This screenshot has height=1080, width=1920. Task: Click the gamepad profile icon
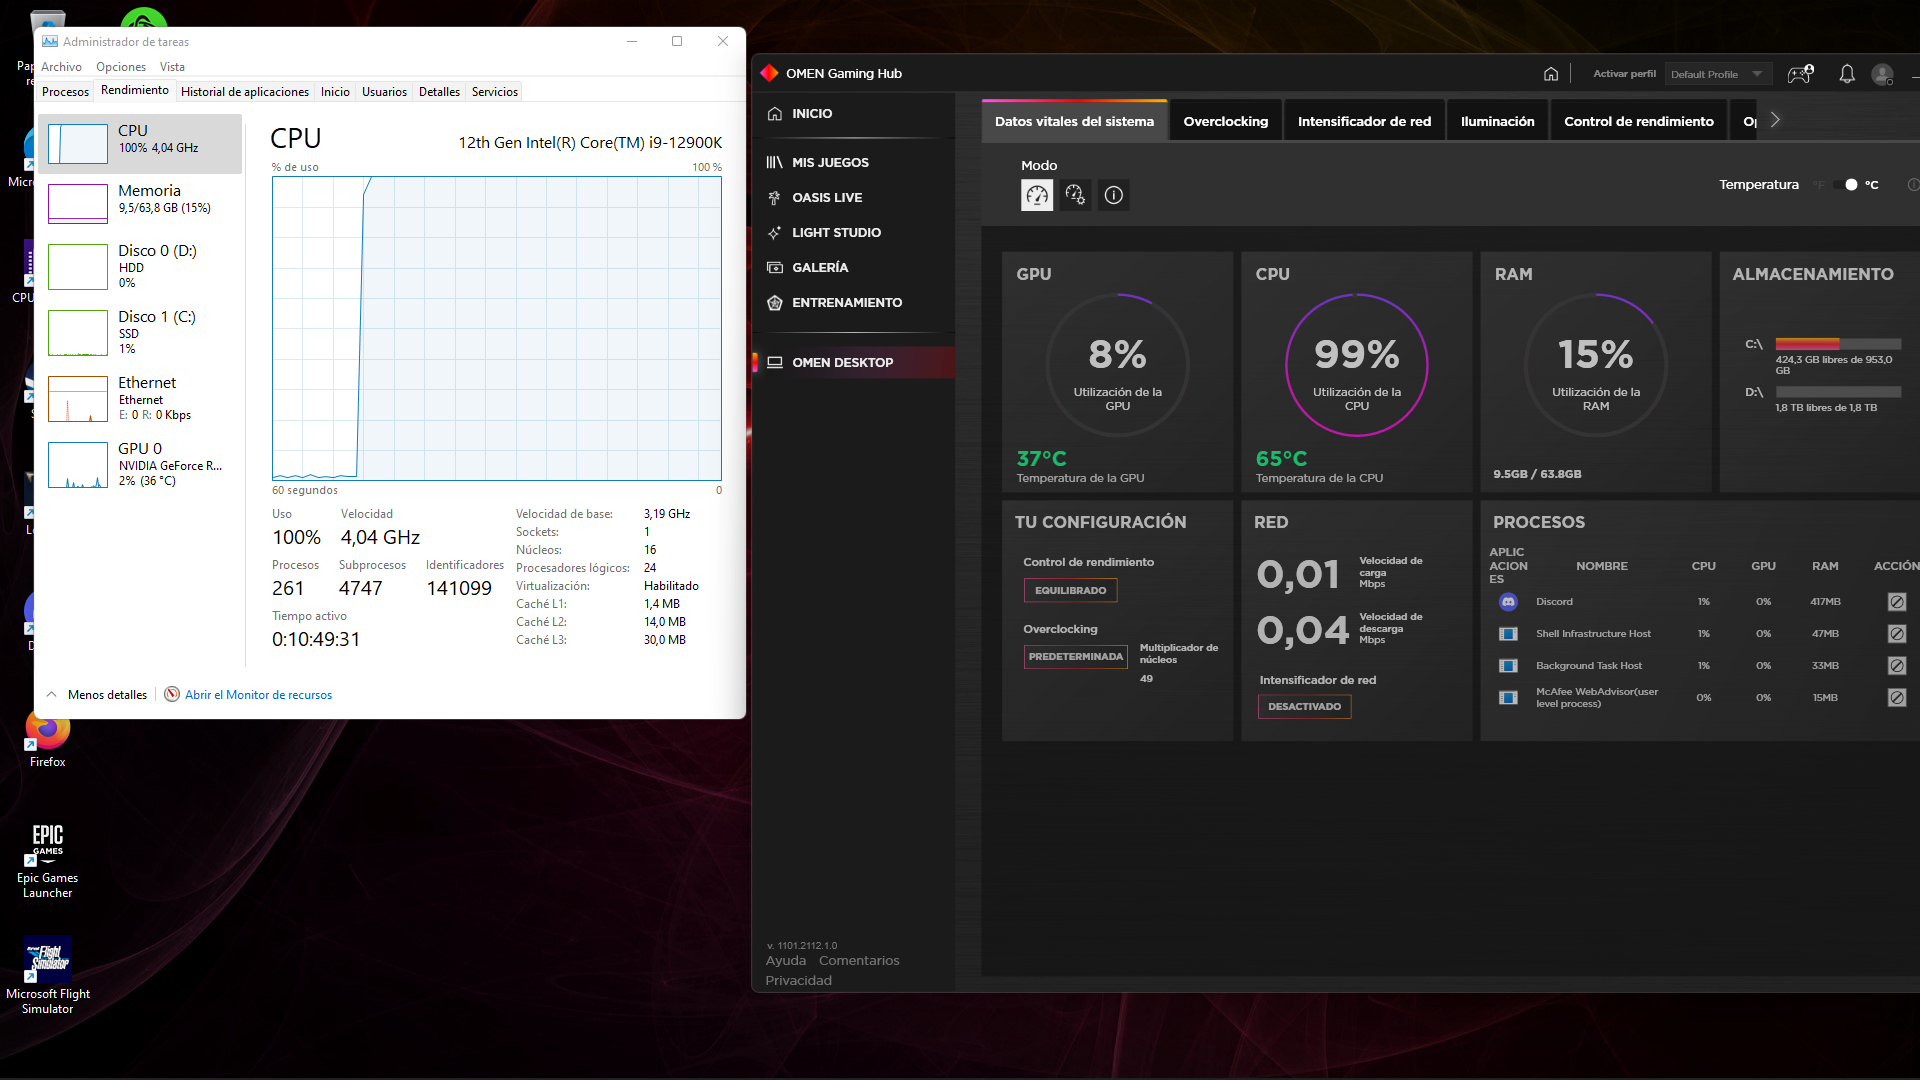(x=1800, y=74)
